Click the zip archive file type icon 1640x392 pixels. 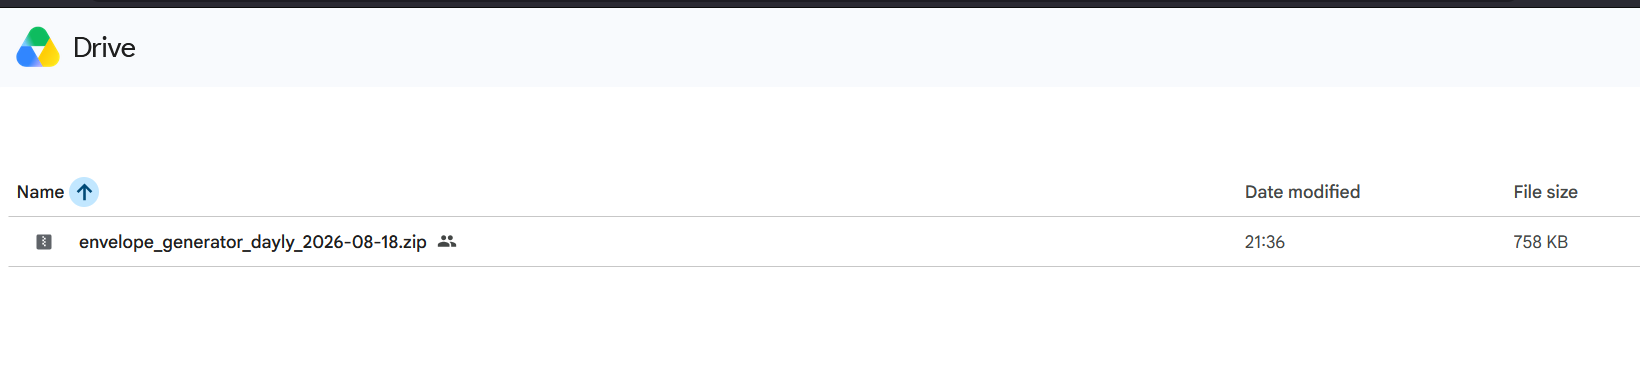44,242
